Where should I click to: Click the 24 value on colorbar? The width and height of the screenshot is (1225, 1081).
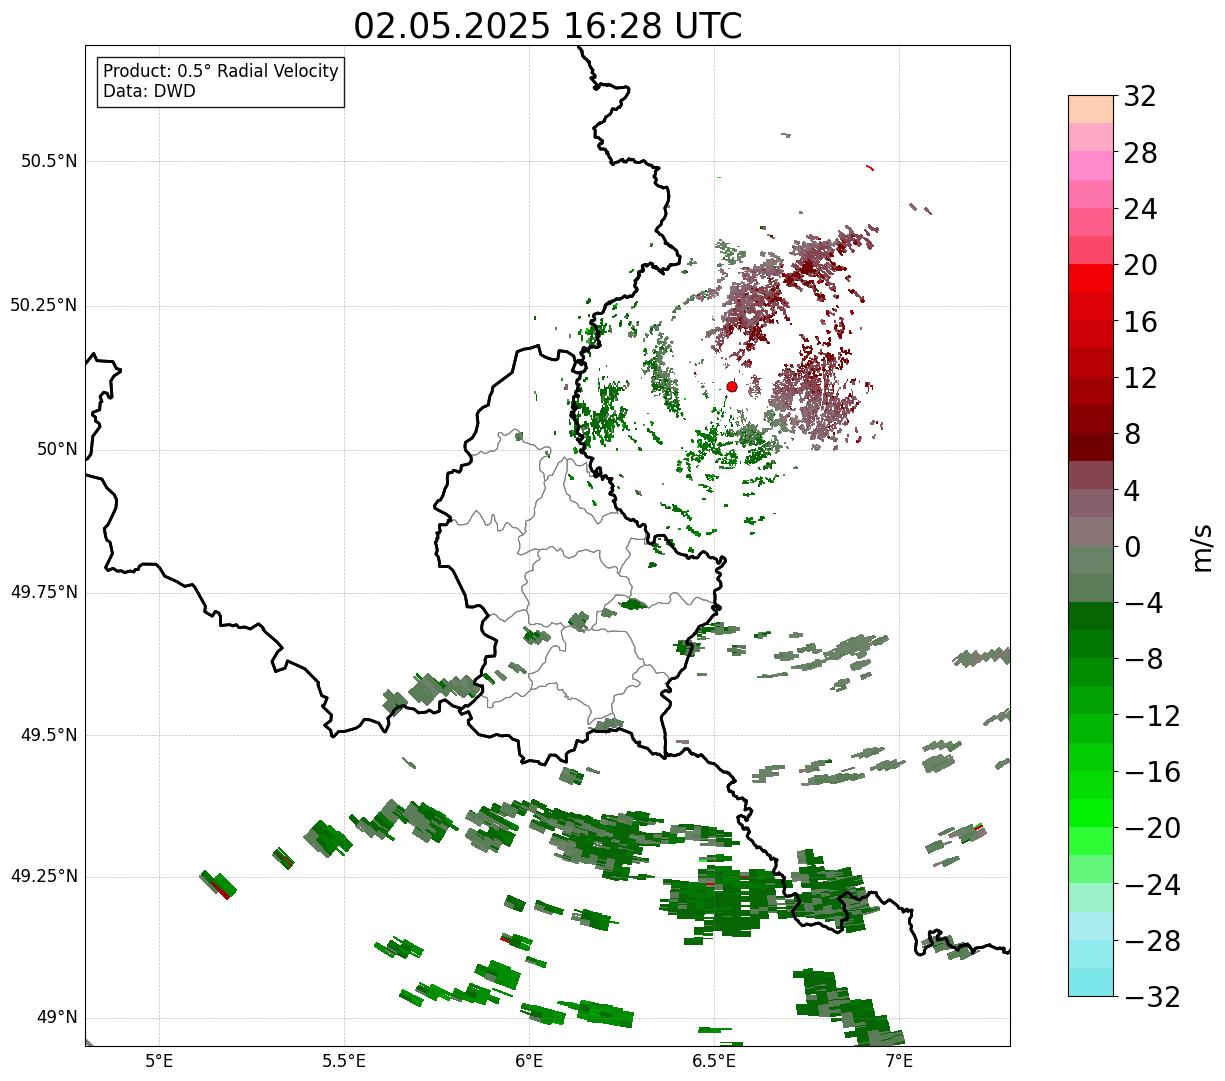point(1140,209)
